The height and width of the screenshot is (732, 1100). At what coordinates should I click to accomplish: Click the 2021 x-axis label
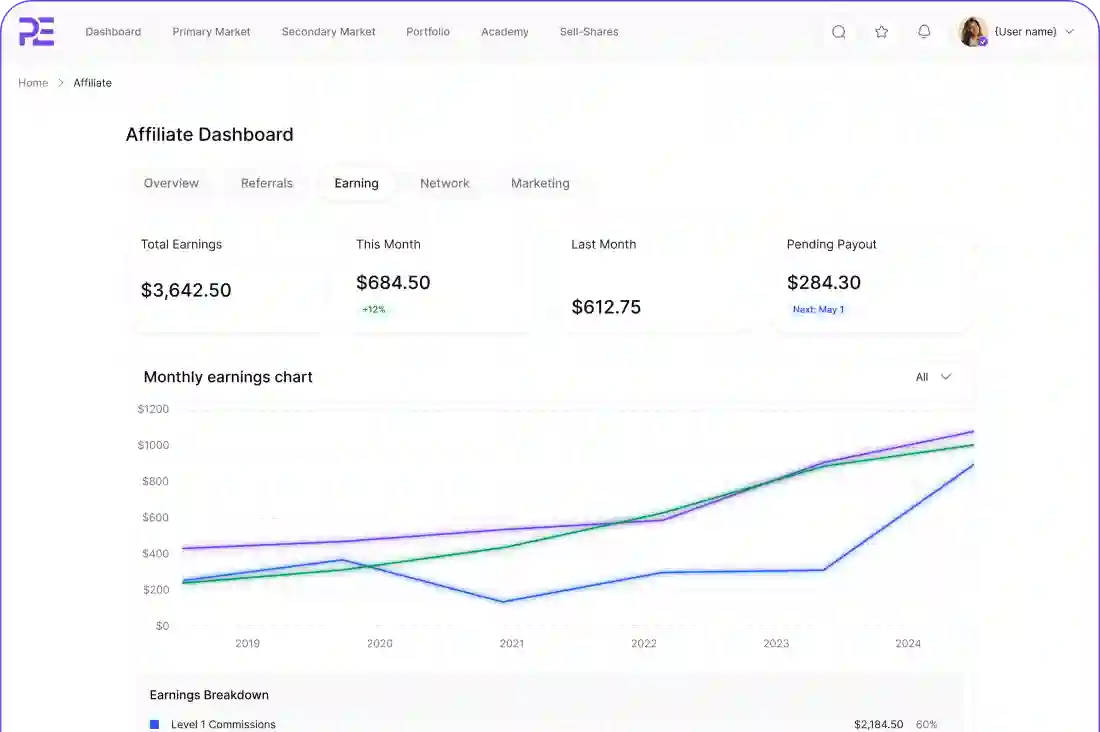click(x=512, y=644)
